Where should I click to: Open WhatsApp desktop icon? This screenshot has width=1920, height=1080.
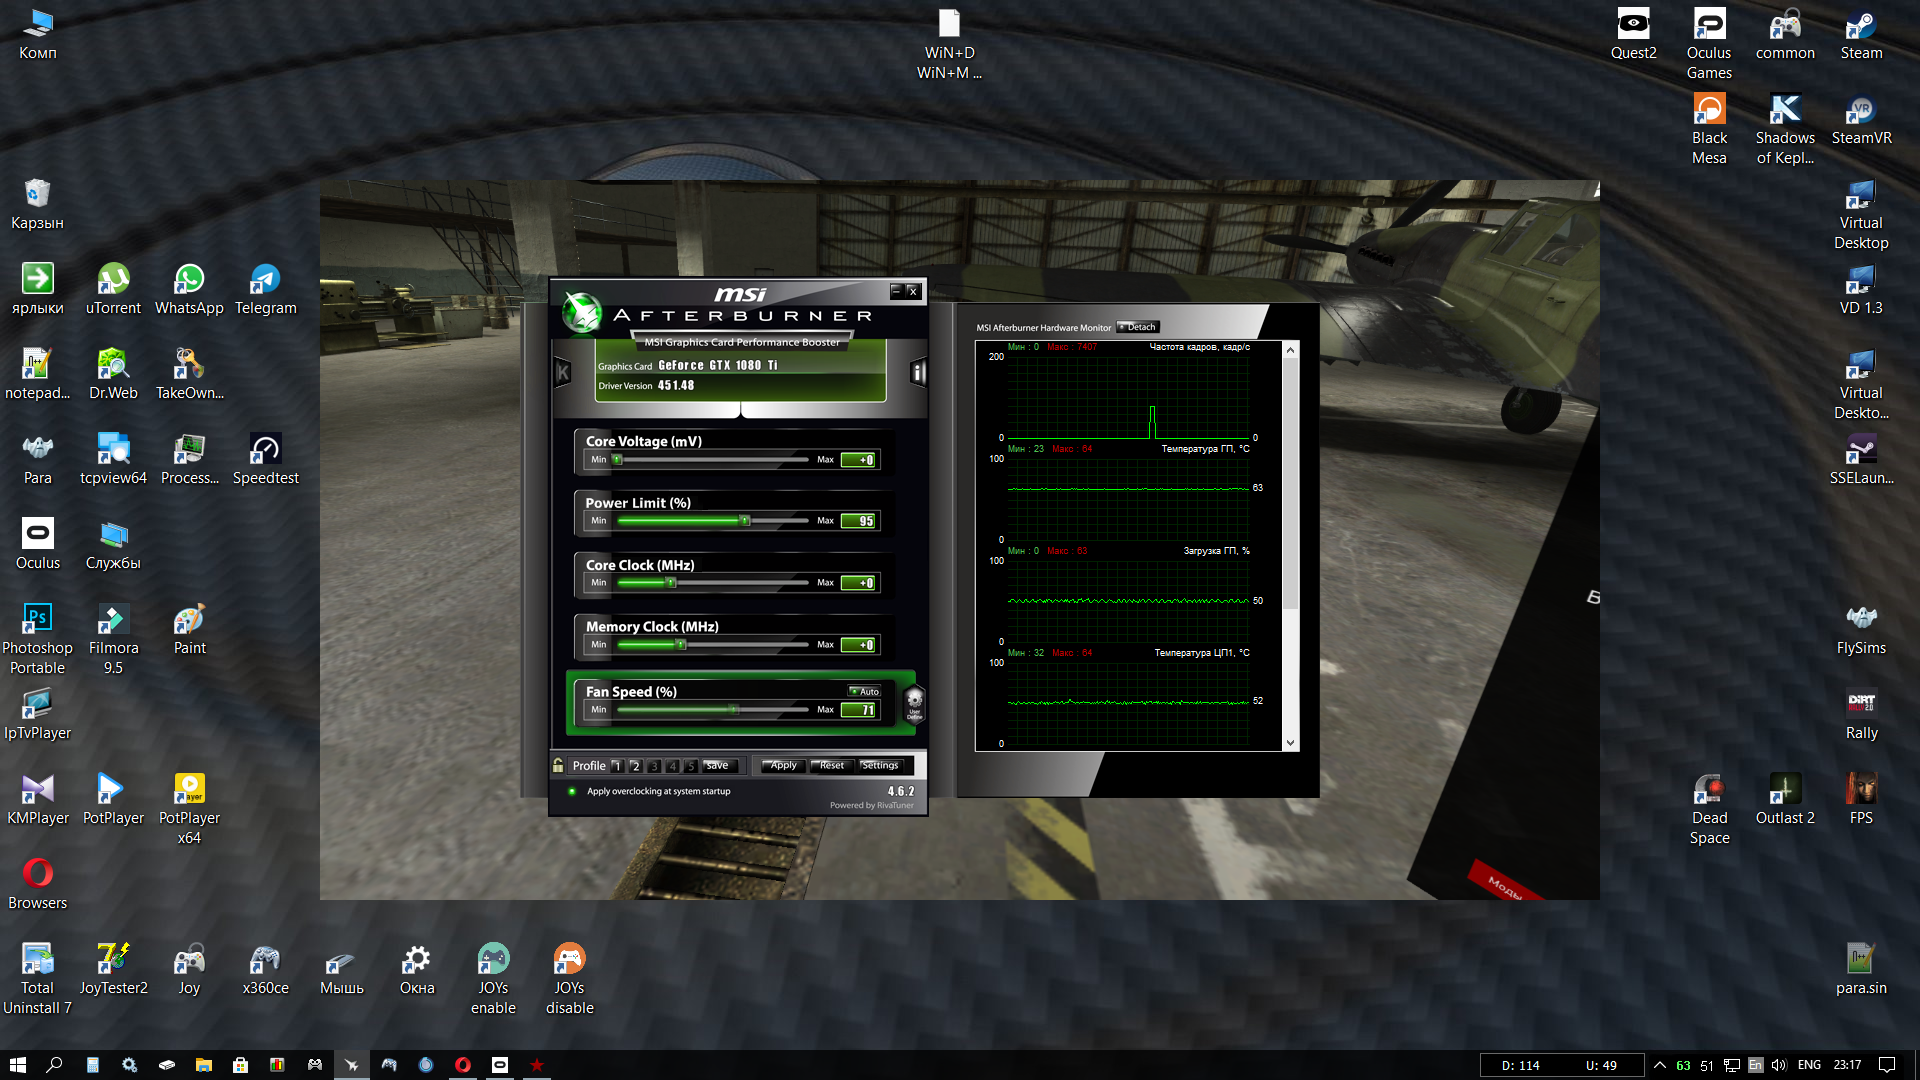coord(189,289)
